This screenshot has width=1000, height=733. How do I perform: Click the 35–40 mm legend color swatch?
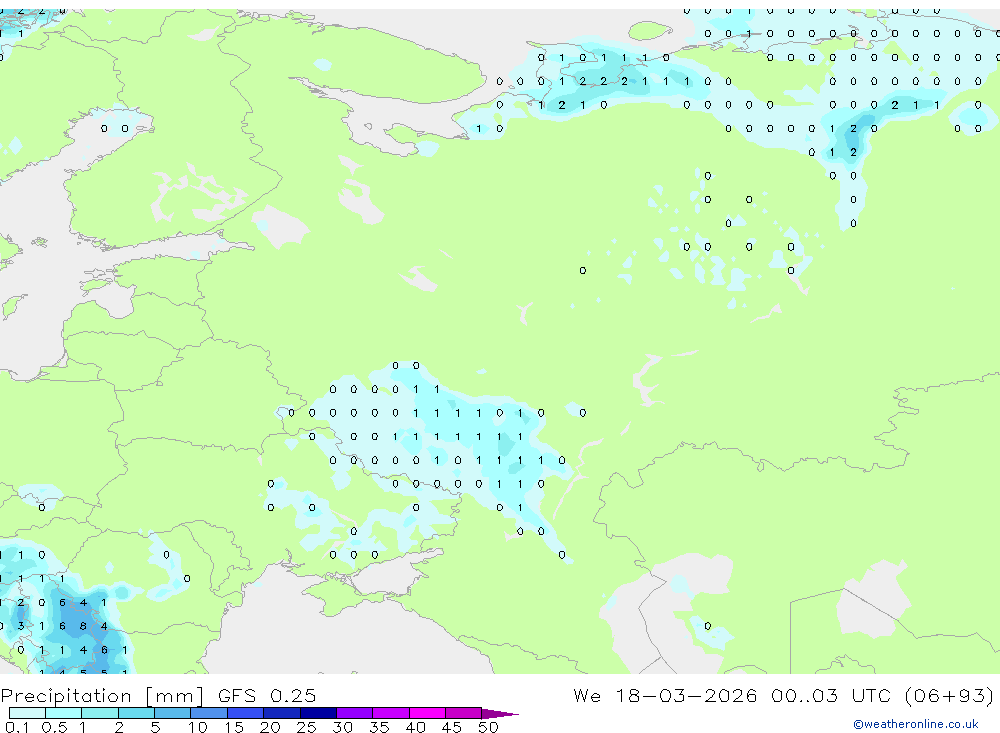click(x=391, y=713)
